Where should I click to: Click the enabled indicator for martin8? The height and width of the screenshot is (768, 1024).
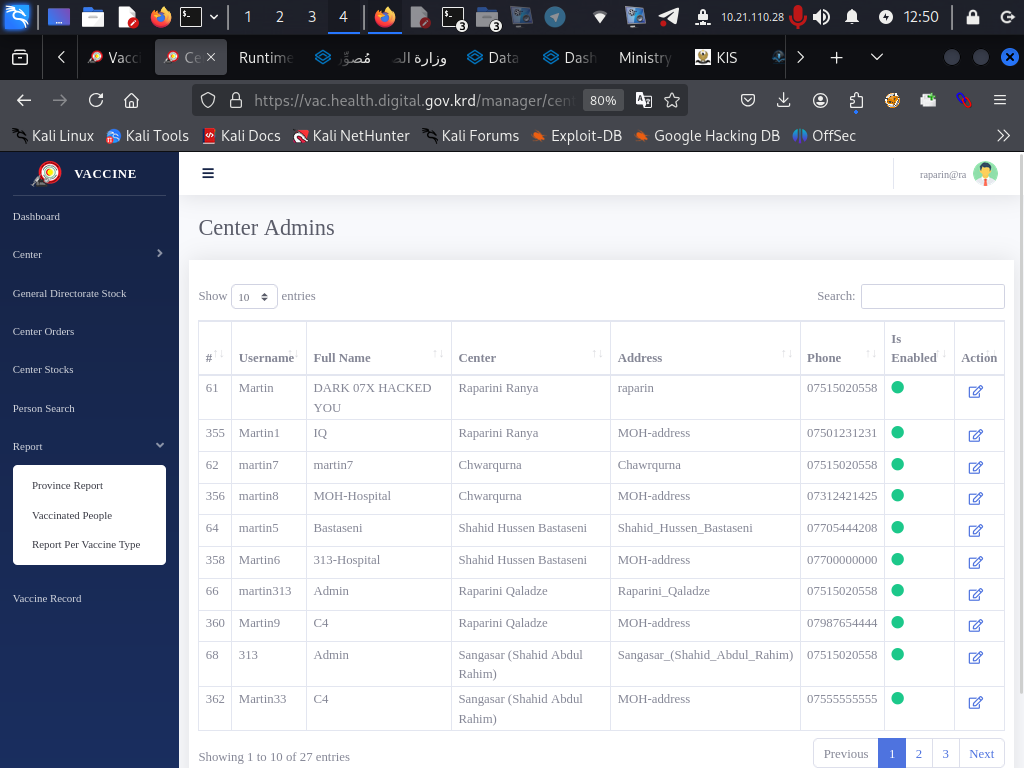897,496
